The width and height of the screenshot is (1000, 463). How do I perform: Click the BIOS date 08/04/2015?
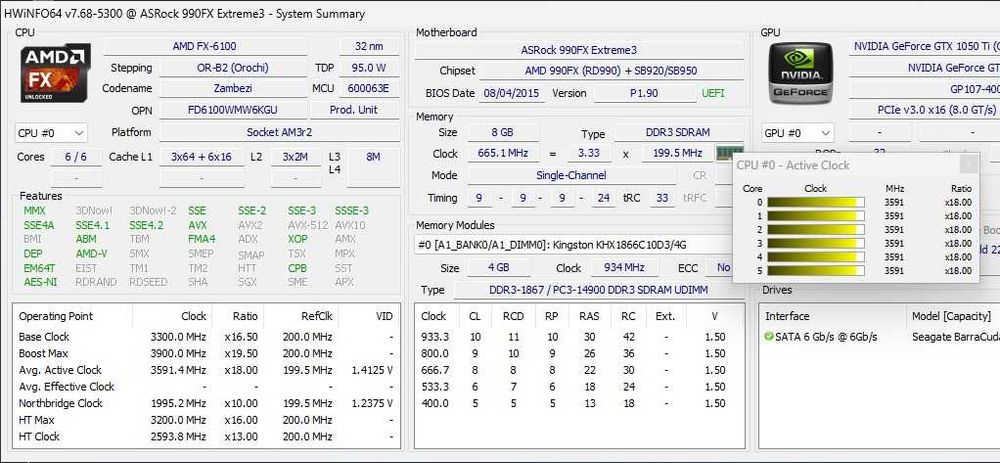tap(511, 93)
